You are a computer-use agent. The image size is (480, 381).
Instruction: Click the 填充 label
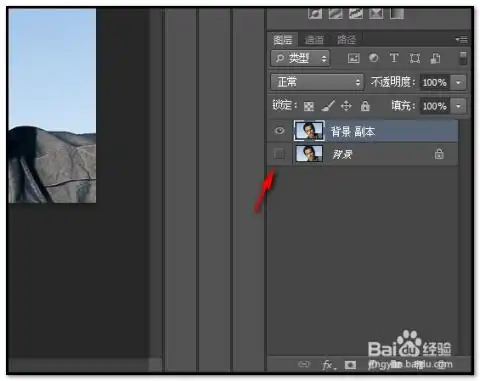(x=403, y=106)
